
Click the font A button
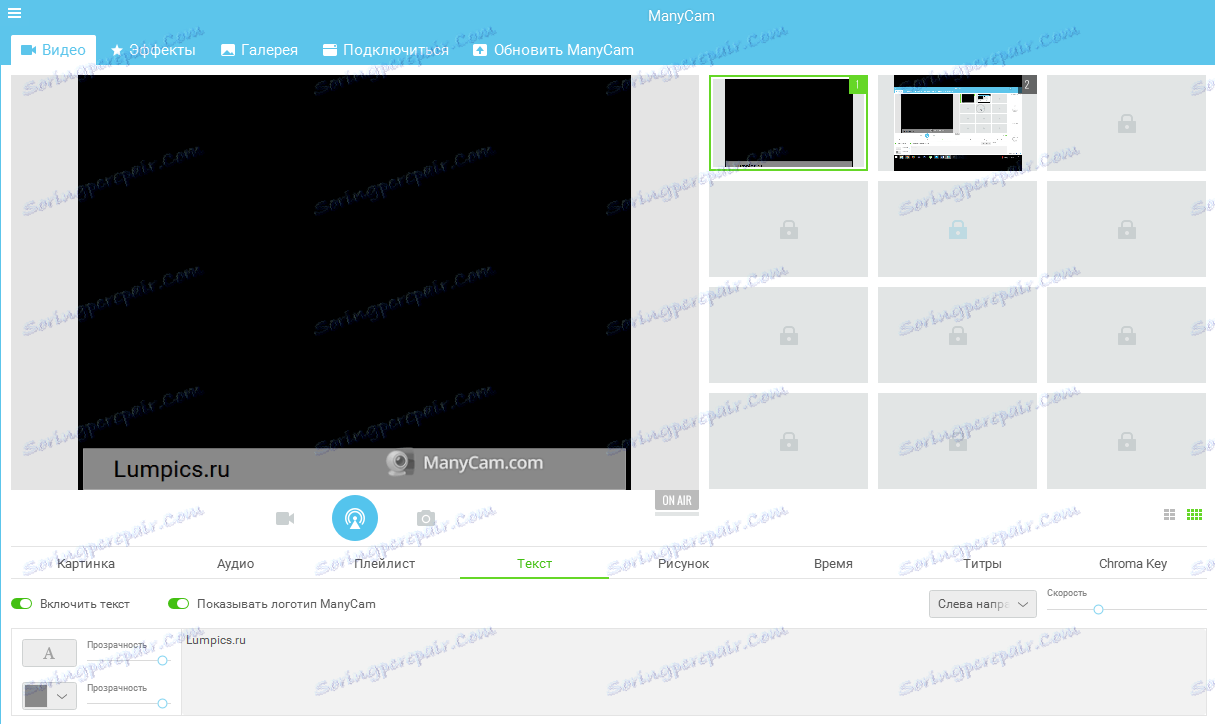(49, 654)
